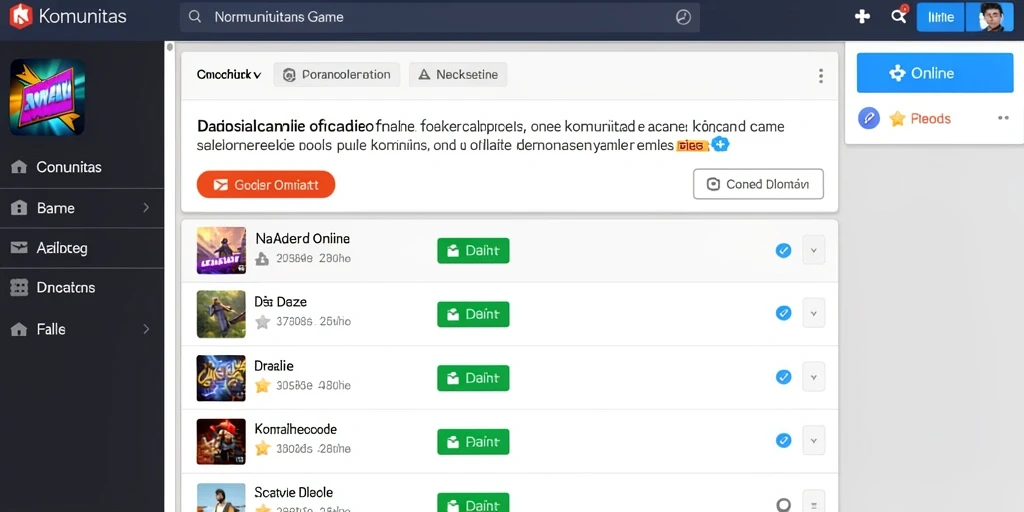
Task: Click the Draalie title
Action: point(274,366)
